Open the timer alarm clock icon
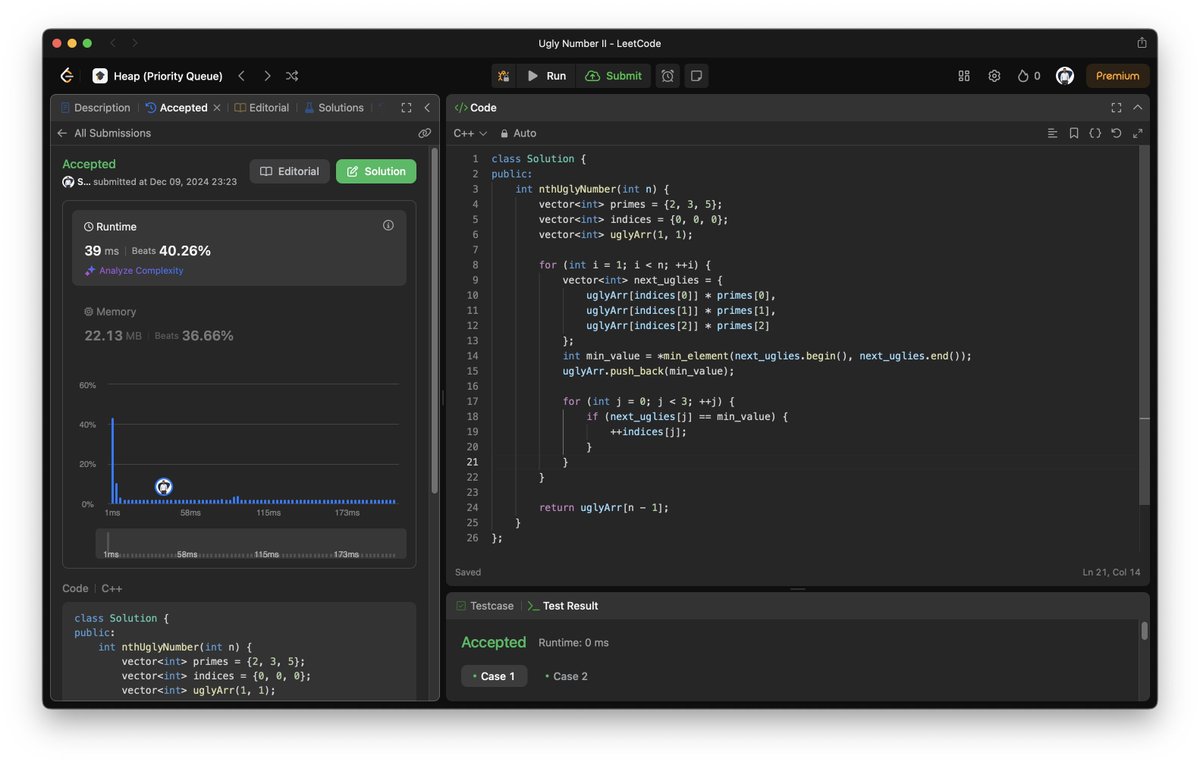 (668, 76)
